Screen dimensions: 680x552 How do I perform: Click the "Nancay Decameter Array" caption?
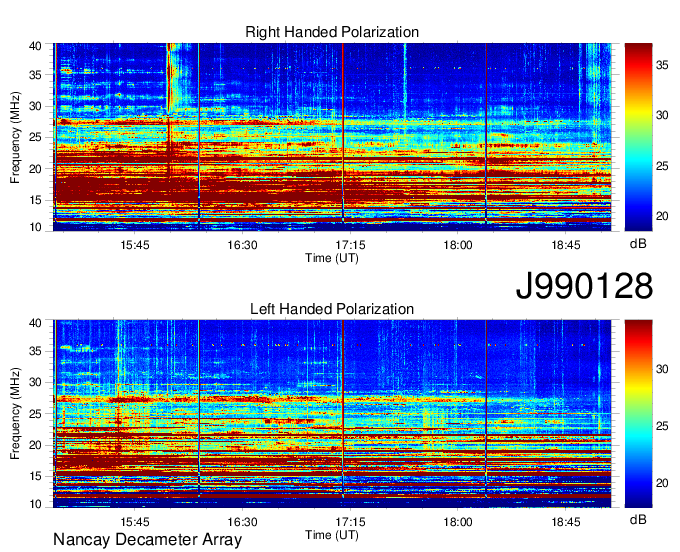coord(147,540)
